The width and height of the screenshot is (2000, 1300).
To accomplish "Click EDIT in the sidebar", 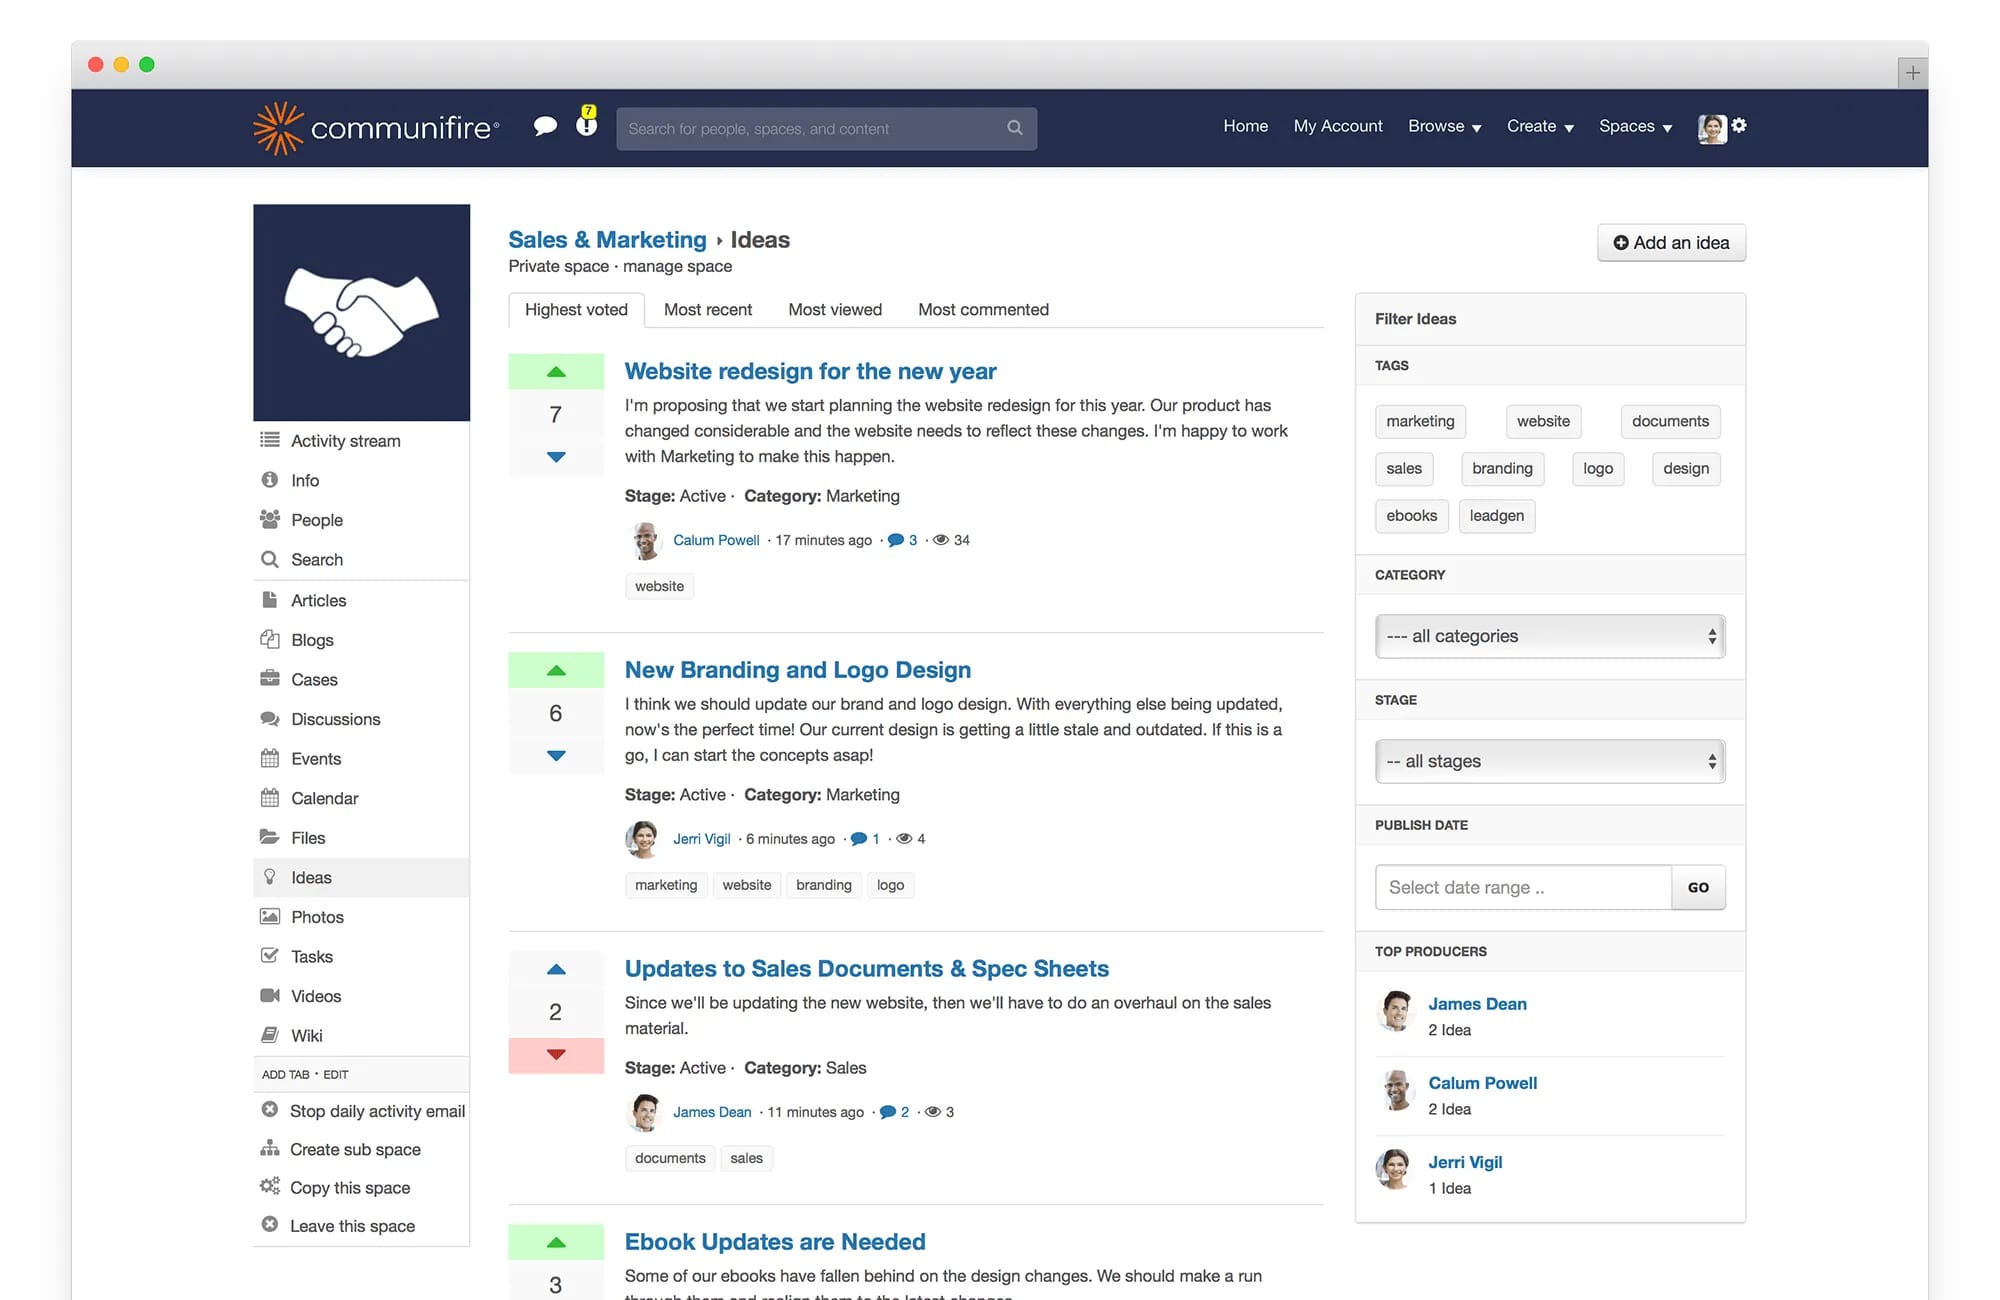I will (x=335, y=1074).
